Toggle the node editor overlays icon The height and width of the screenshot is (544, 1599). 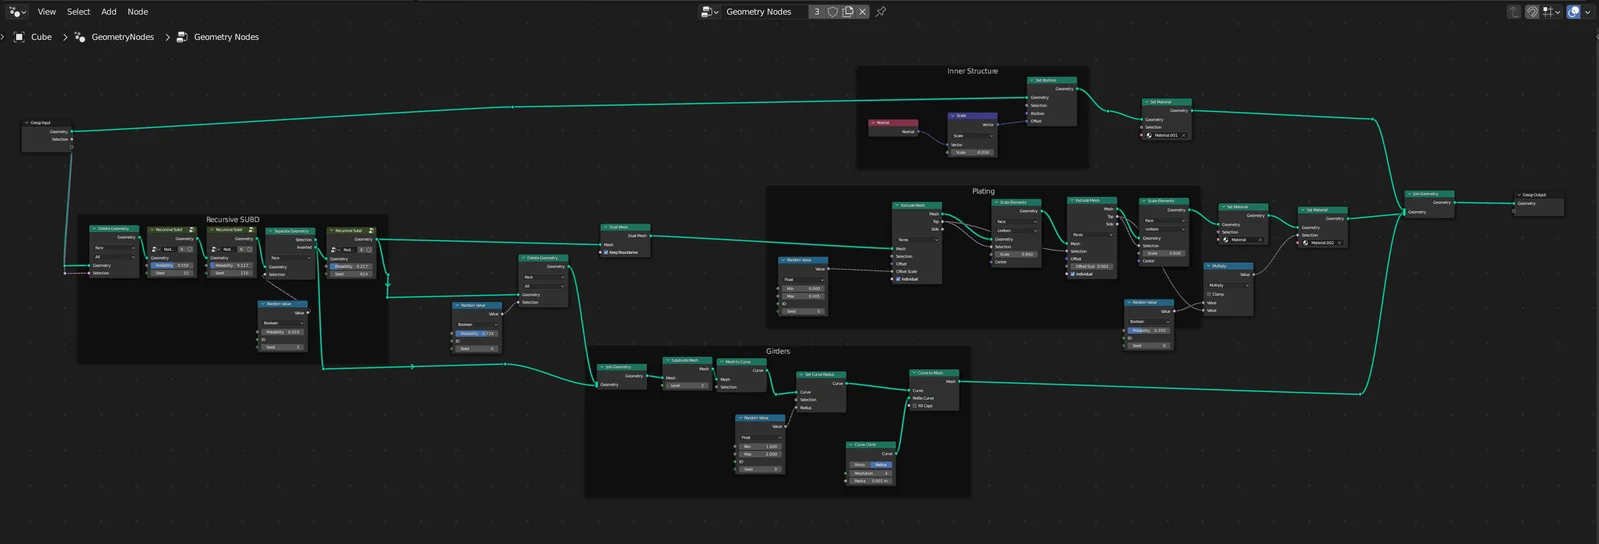tap(1573, 12)
